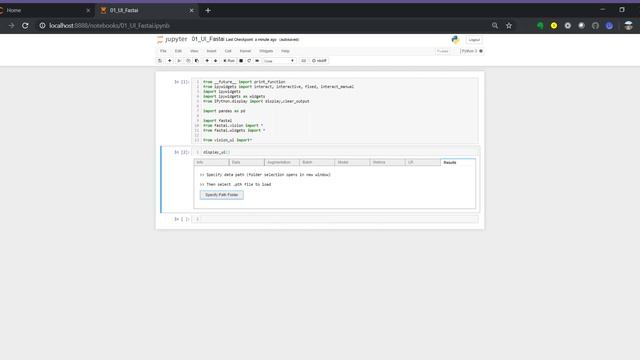Open the Kernel menu
The width and height of the screenshot is (640, 360).
click(x=245, y=51)
